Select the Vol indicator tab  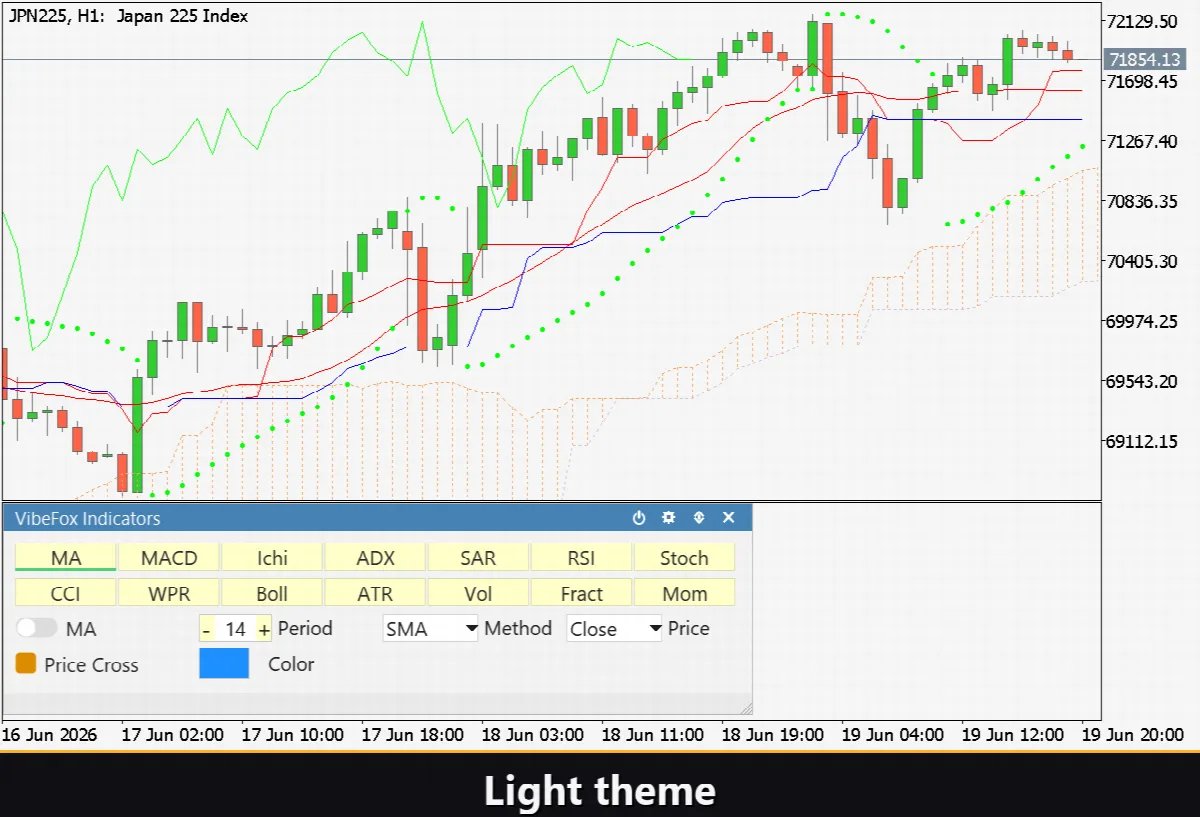[x=478, y=593]
